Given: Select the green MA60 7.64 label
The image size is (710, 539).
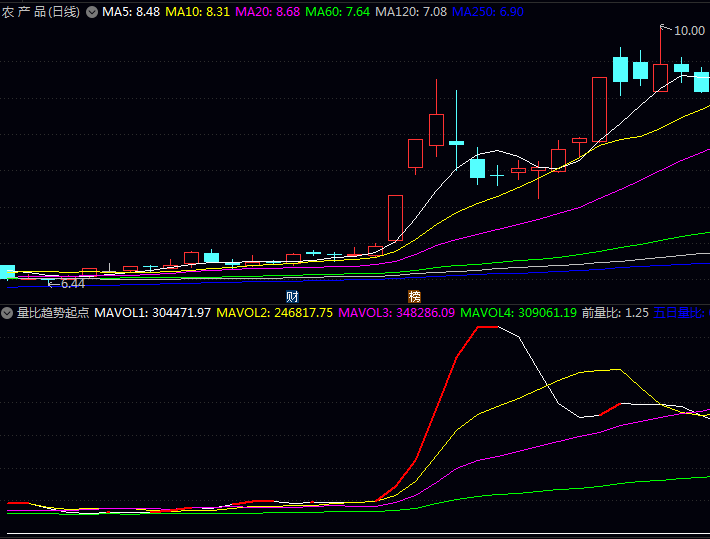Looking at the screenshot, I should (337, 12).
